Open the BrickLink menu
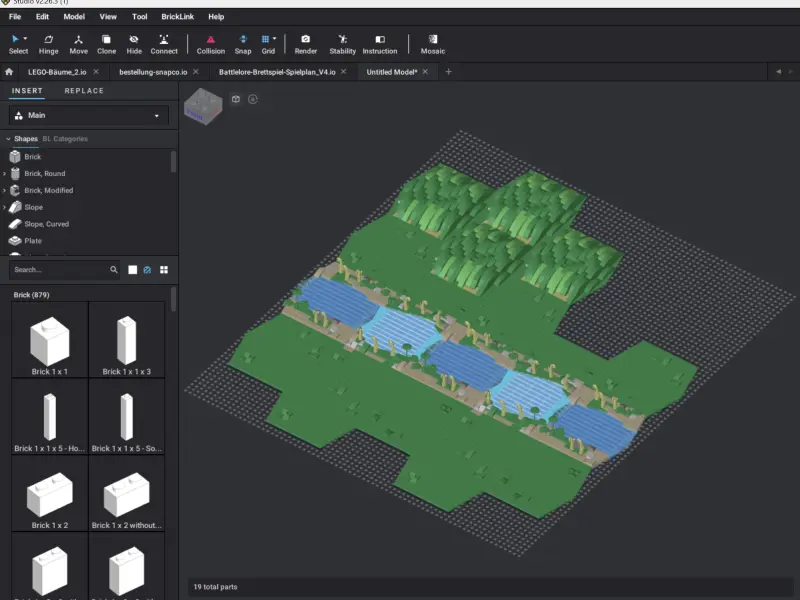Screen dimensions: 800x600 click(x=177, y=16)
